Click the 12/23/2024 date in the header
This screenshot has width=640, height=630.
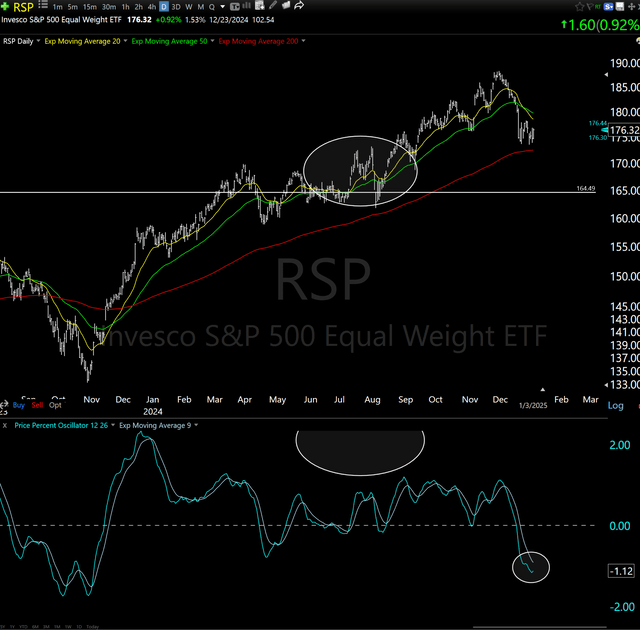point(229,20)
